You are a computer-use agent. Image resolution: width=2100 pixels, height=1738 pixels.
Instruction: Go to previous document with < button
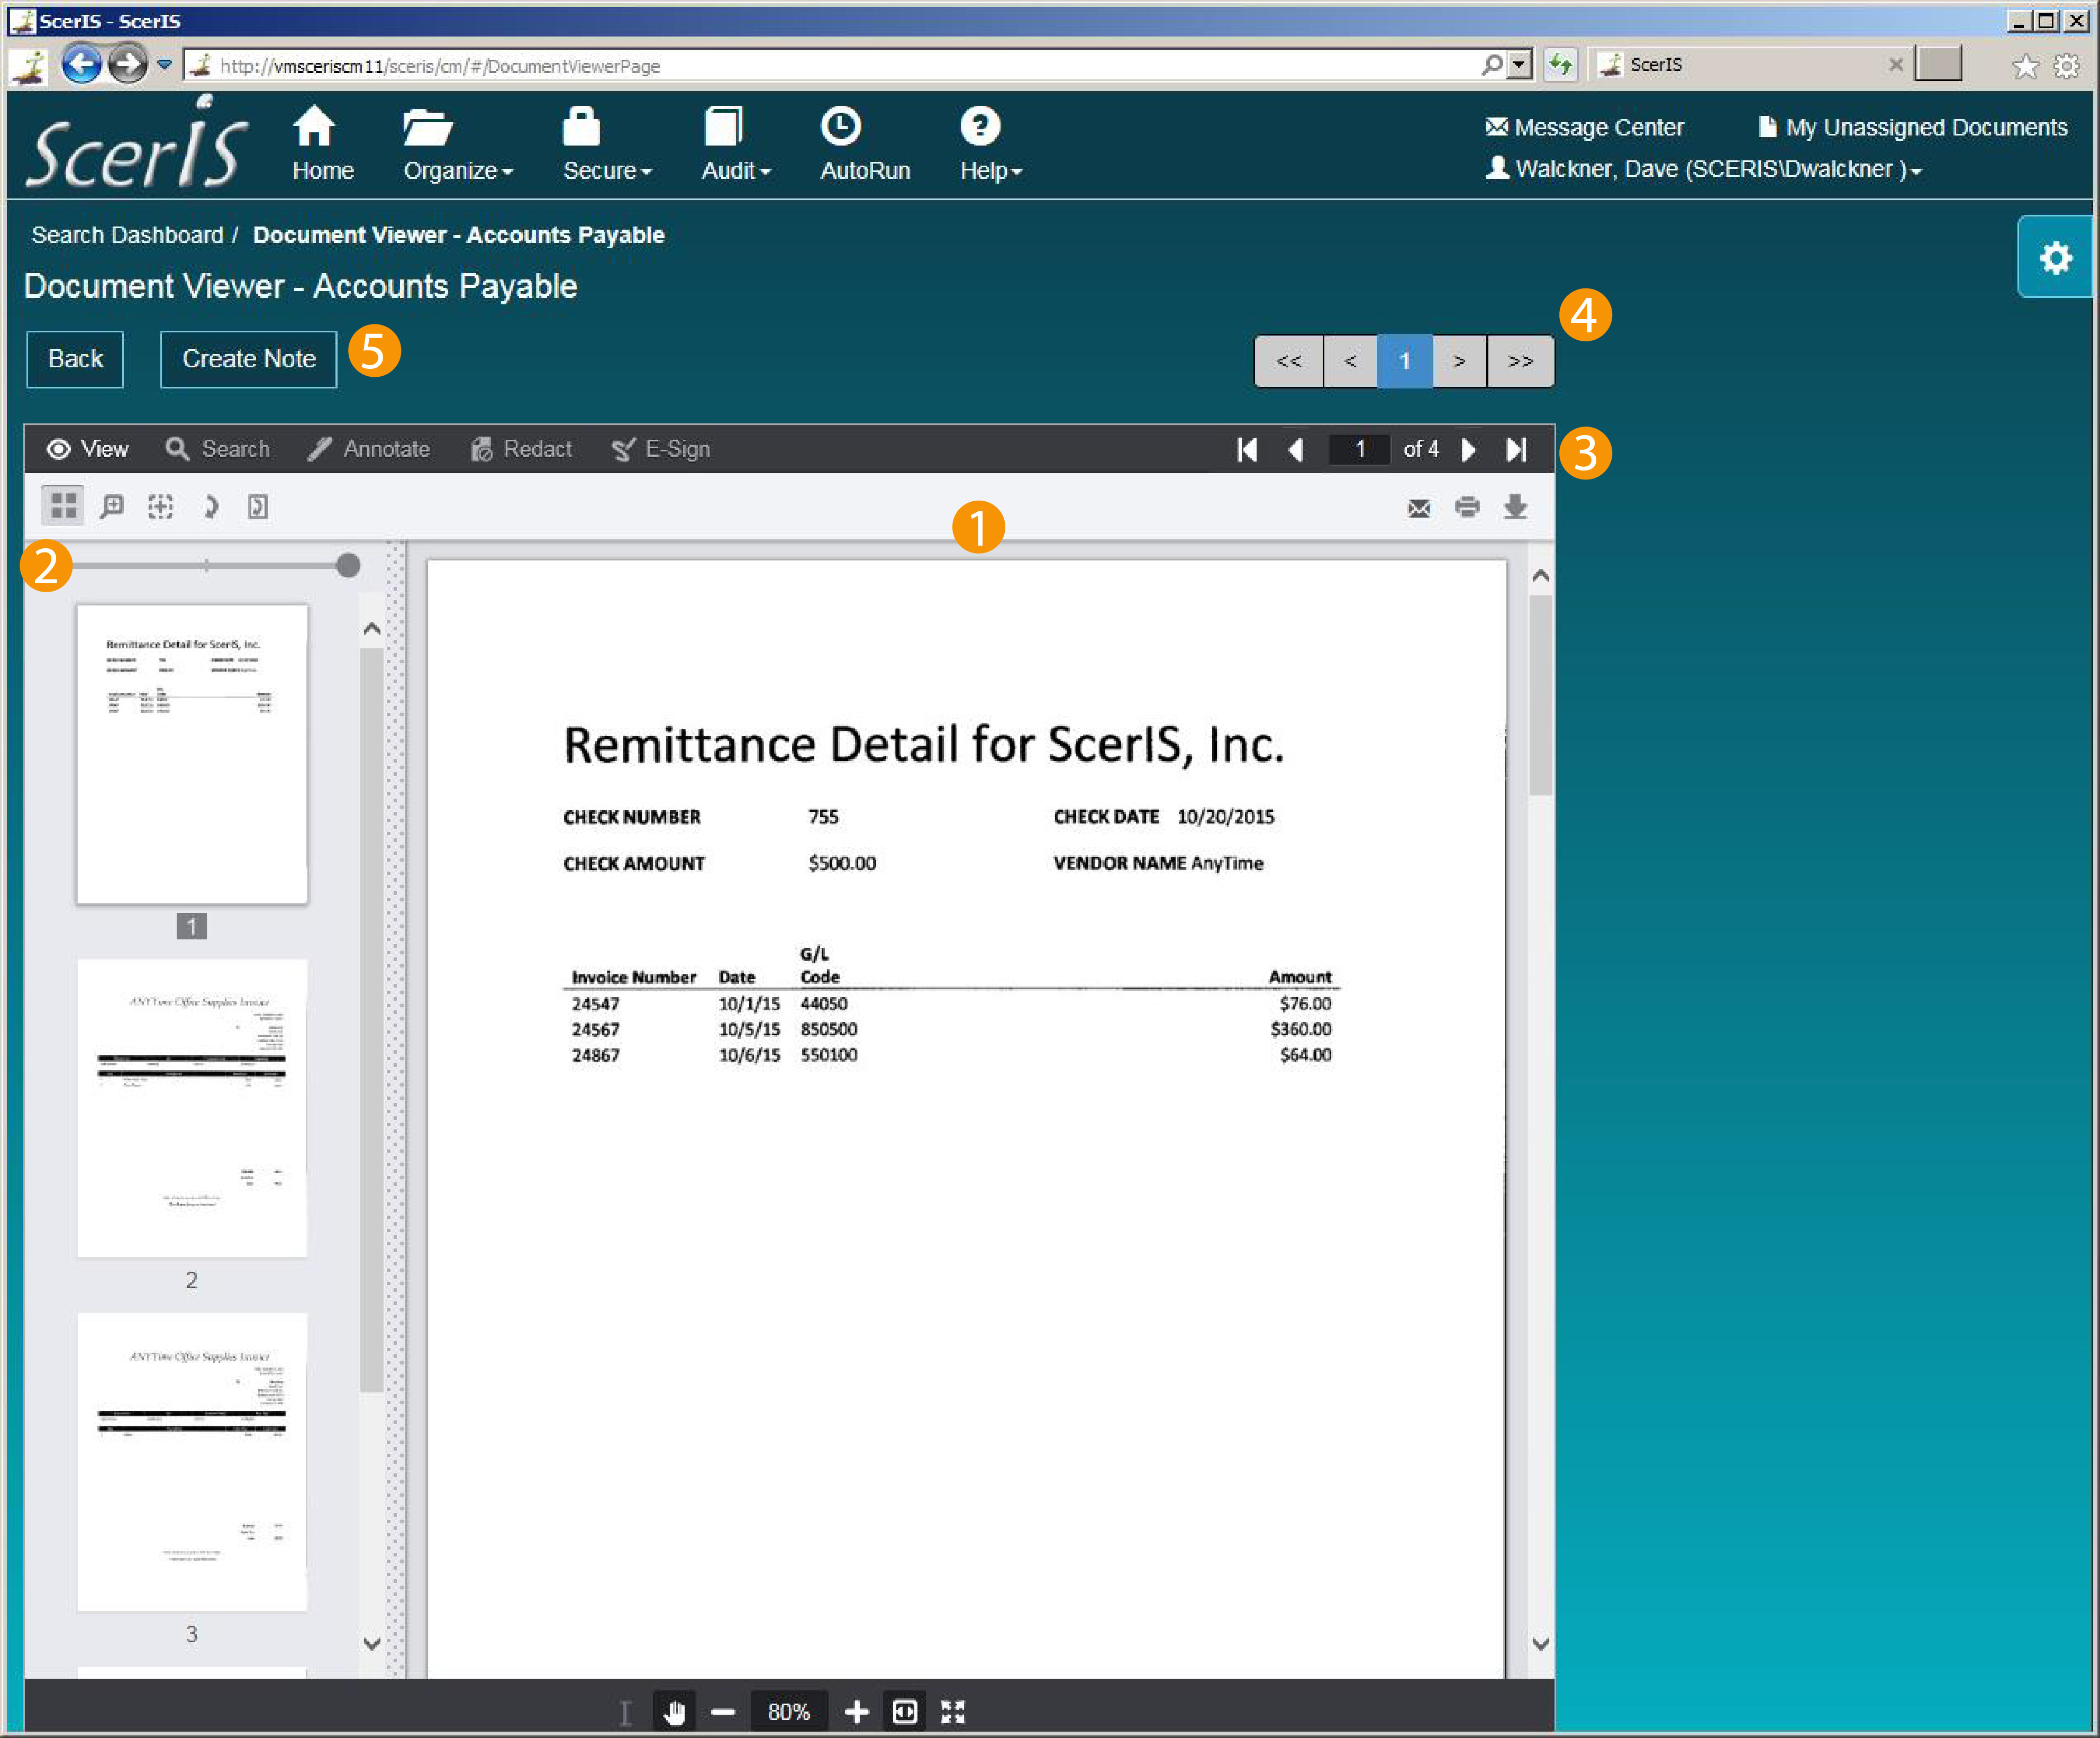click(x=1350, y=361)
